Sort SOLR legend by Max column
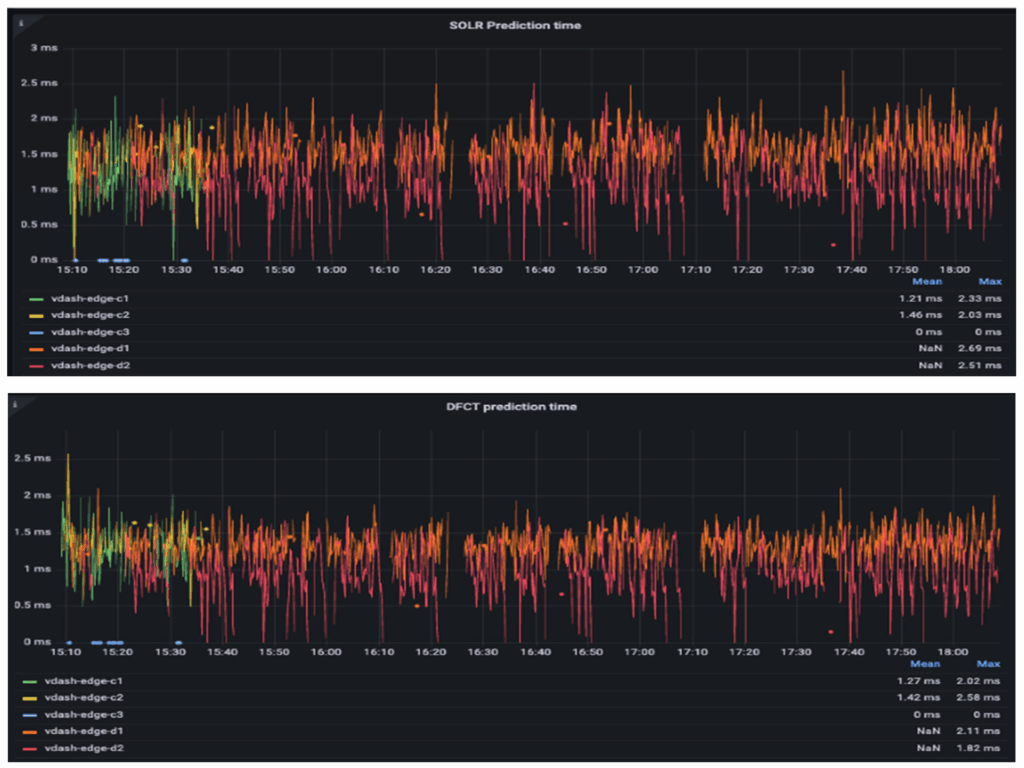This screenshot has width=1024, height=768. click(989, 282)
